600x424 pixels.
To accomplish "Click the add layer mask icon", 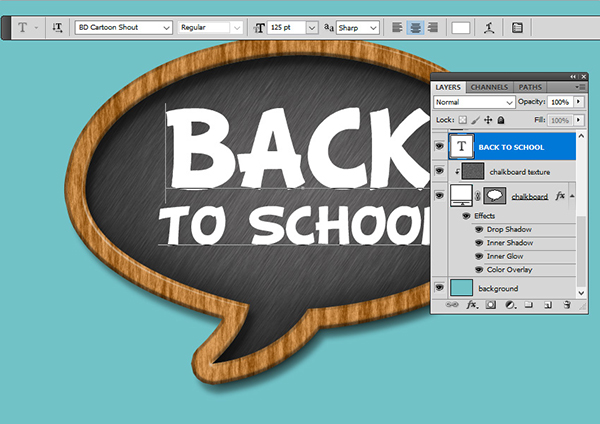I will click(x=490, y=305).
